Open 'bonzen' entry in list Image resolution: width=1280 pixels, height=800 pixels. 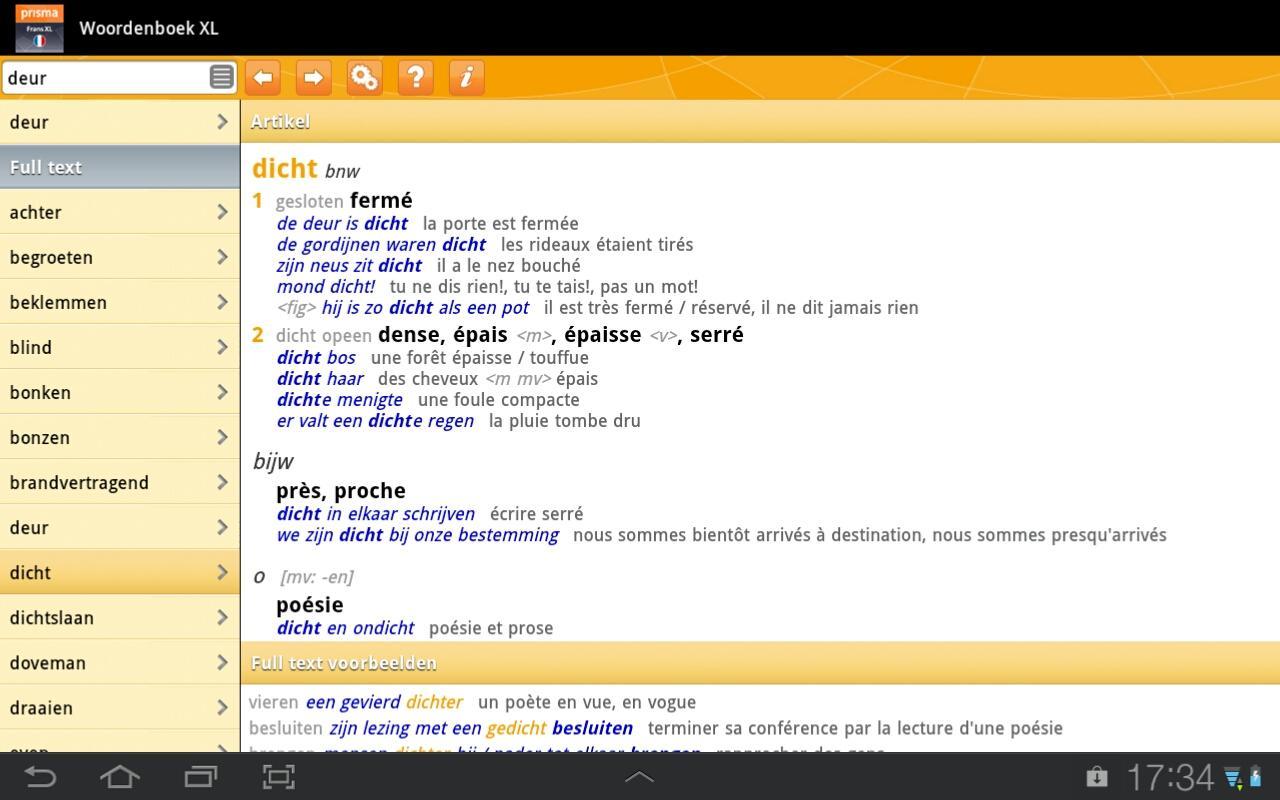pos(120,437)
